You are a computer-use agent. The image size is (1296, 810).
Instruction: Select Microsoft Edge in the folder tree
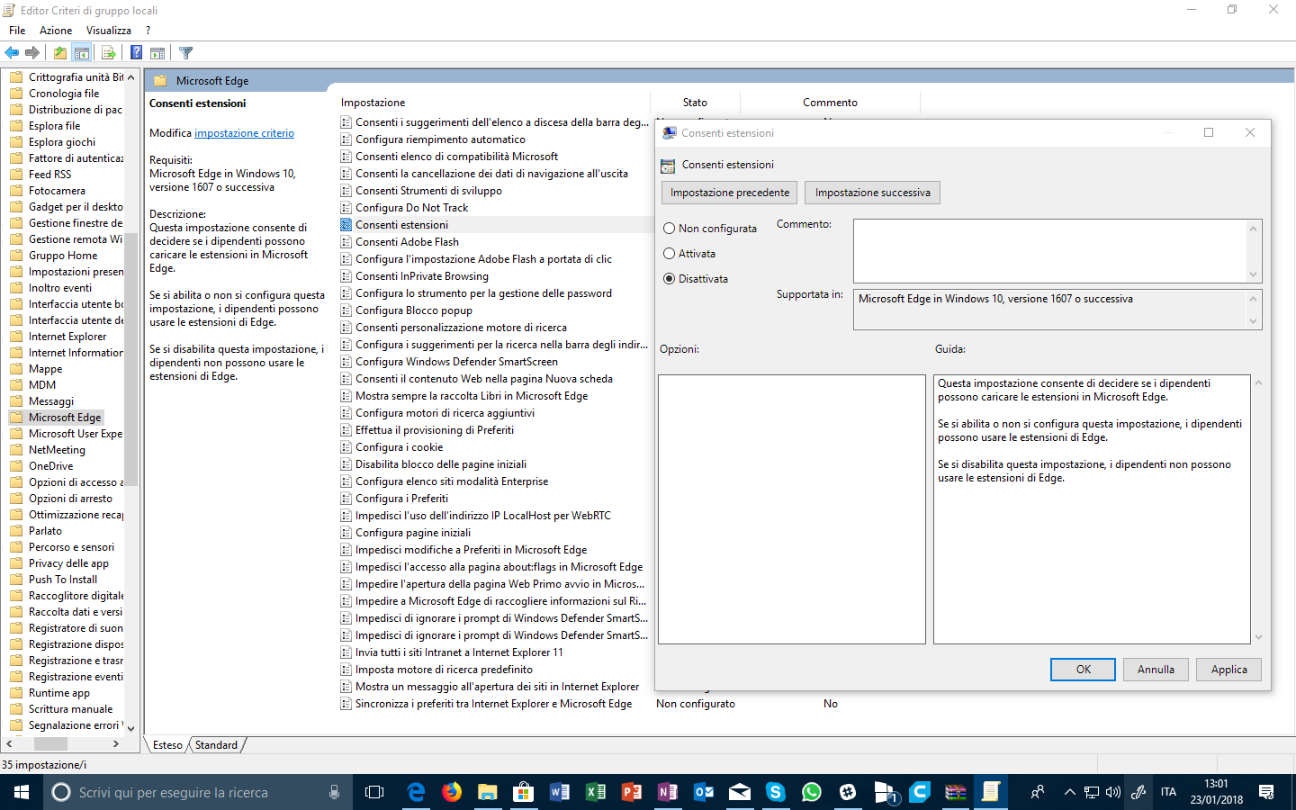[65, 418]
